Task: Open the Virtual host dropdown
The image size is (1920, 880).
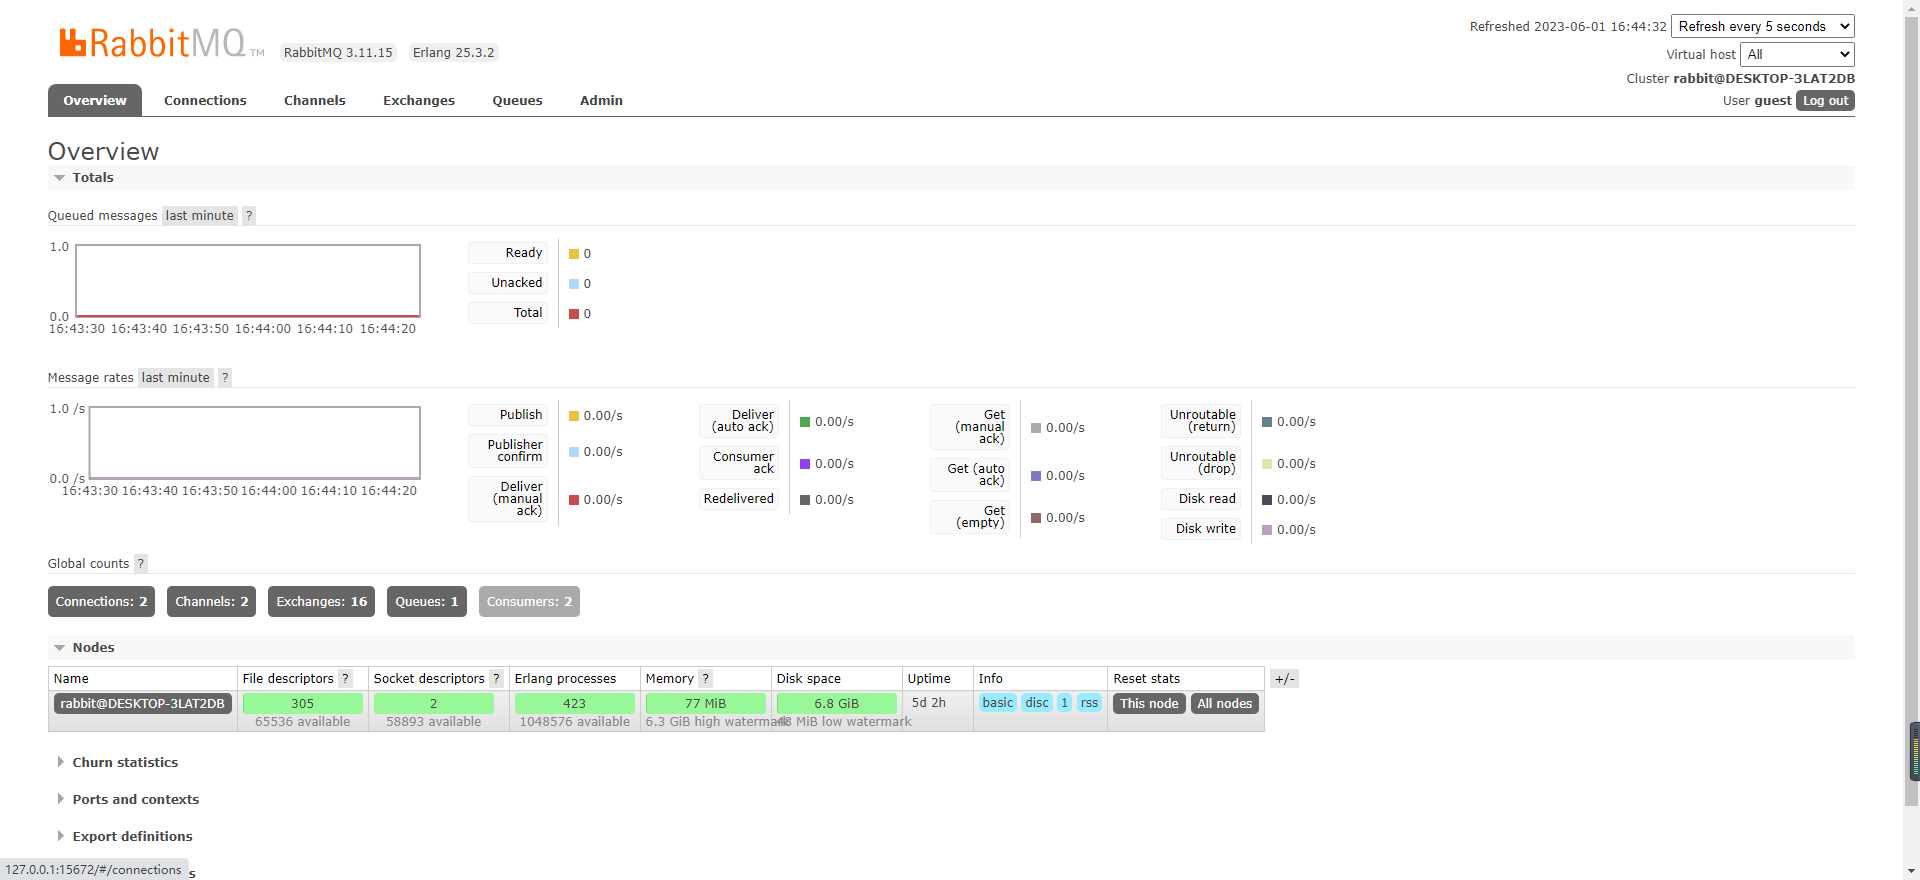Action: pos(1797,55)
